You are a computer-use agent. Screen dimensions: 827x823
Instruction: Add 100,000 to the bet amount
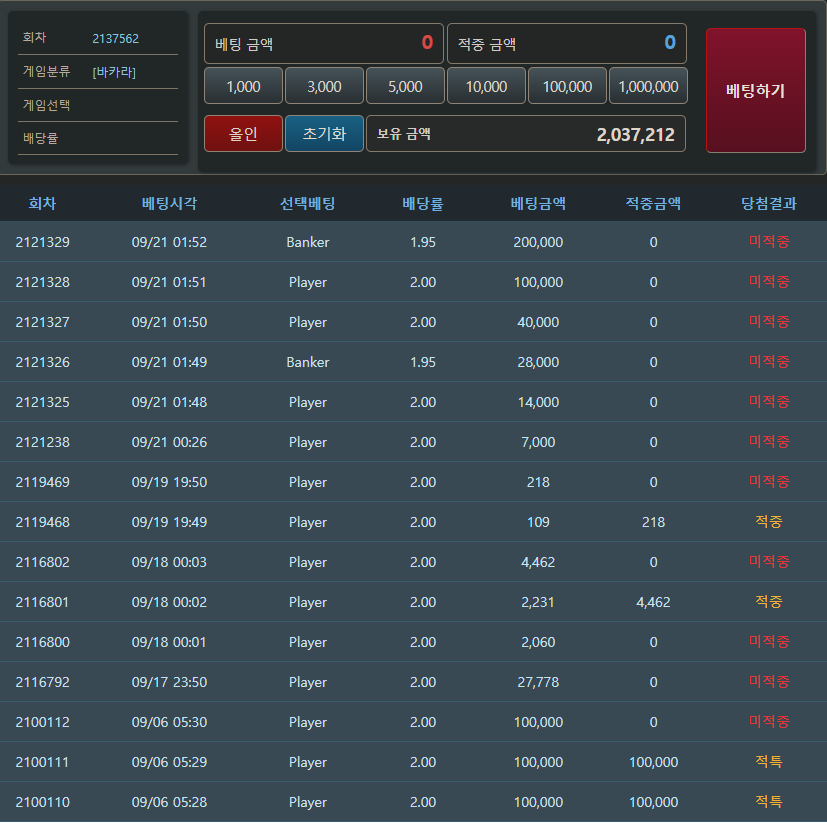click(x=568, y=86)
